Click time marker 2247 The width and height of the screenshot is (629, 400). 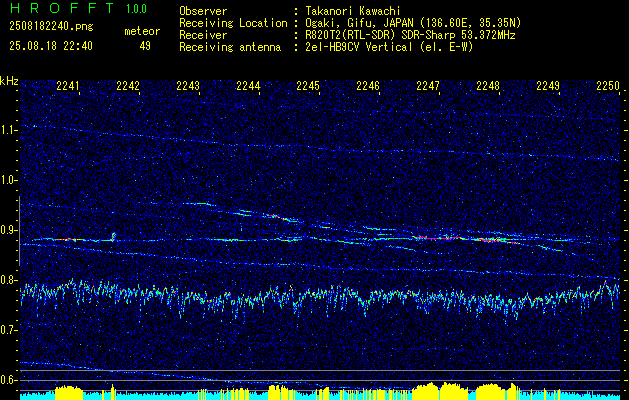428,86
